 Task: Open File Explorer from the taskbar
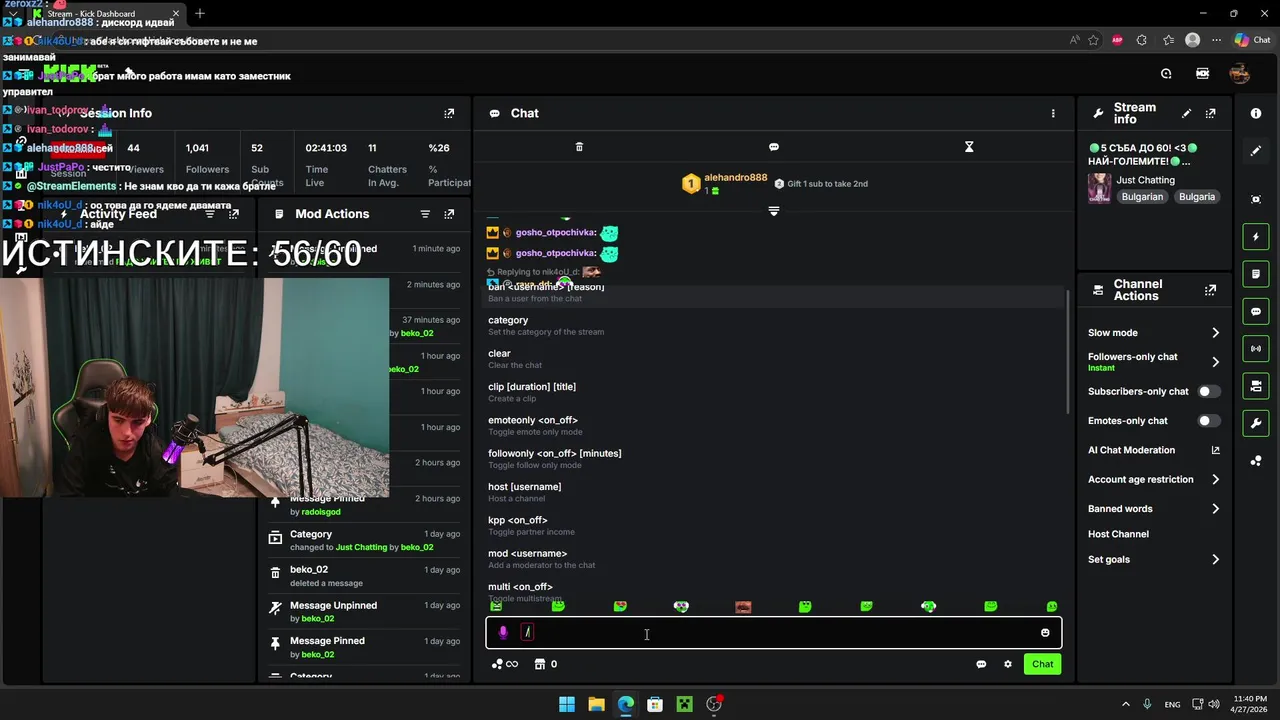click(596, 704)
